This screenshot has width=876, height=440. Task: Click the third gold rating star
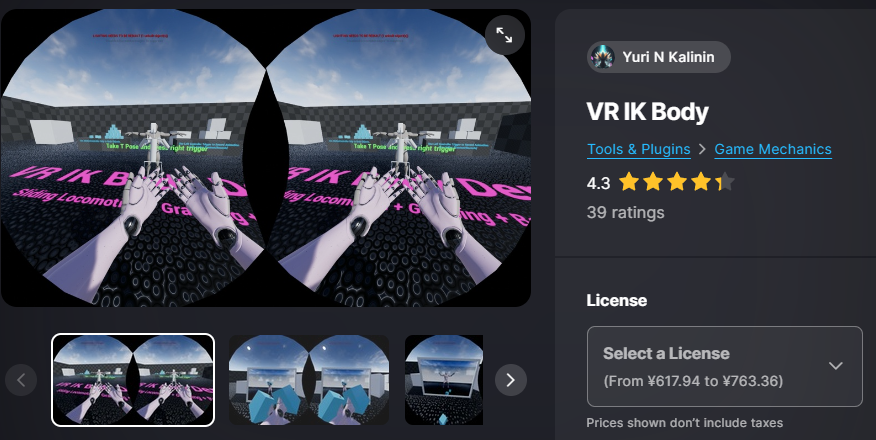pos(677,182)
